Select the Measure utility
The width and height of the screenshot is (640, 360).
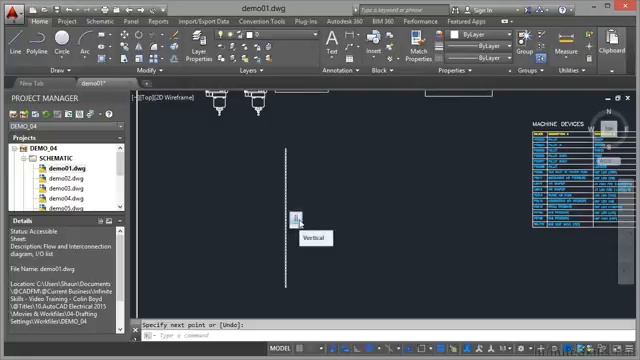[x=566, y=42]
